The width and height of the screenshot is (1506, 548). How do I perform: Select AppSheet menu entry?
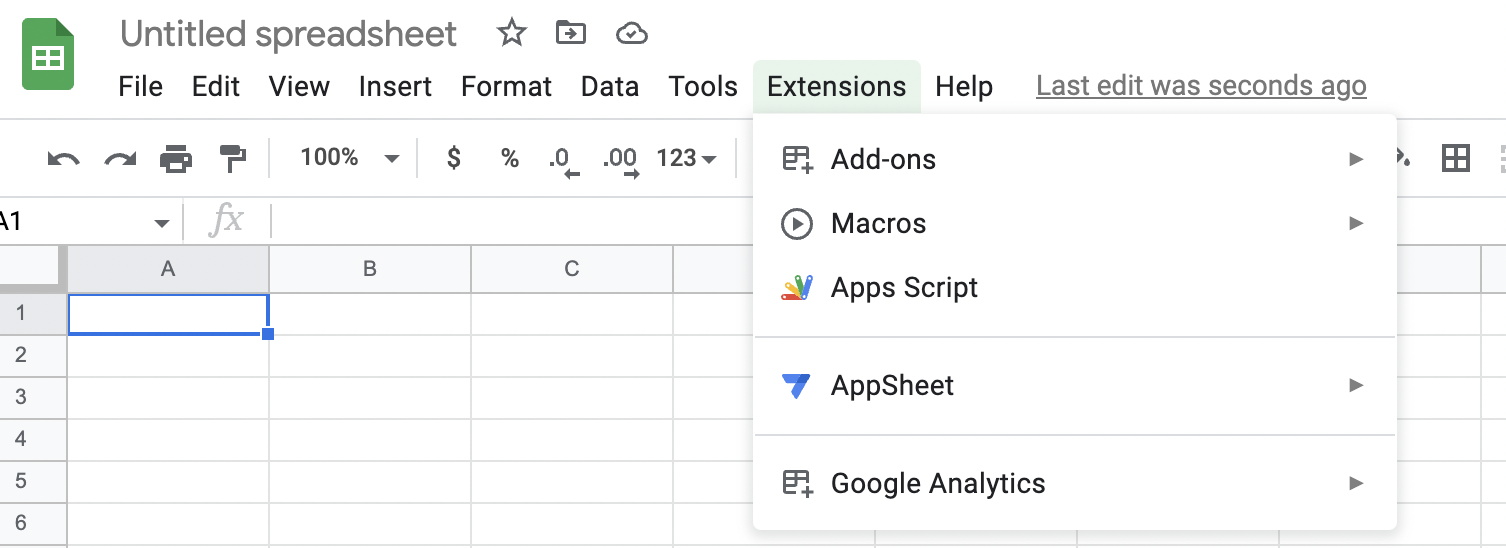(x=1074, y=385)
